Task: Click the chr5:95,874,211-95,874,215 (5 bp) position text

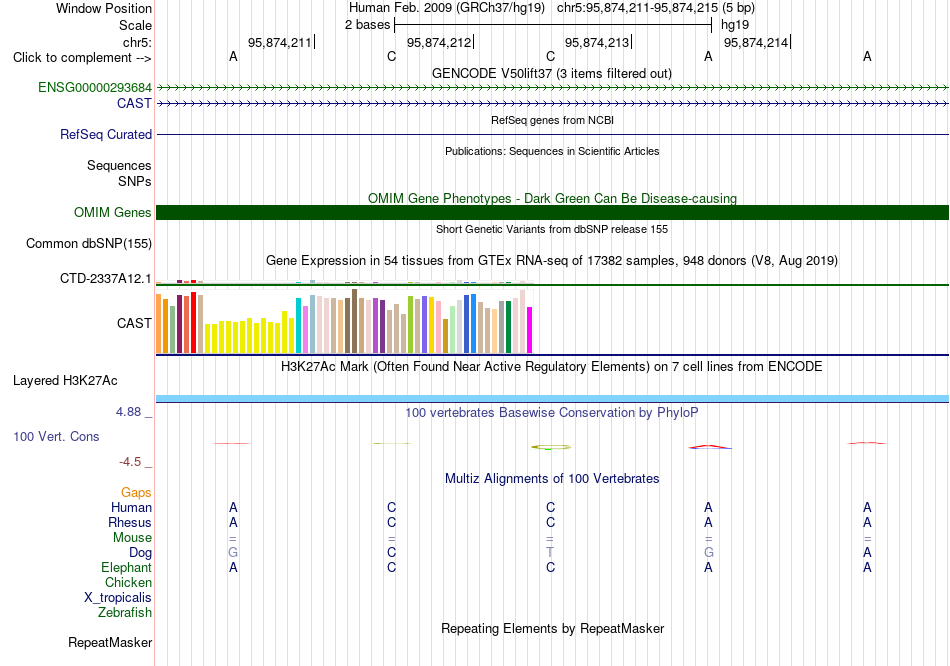Action: [x=656, y=8]
